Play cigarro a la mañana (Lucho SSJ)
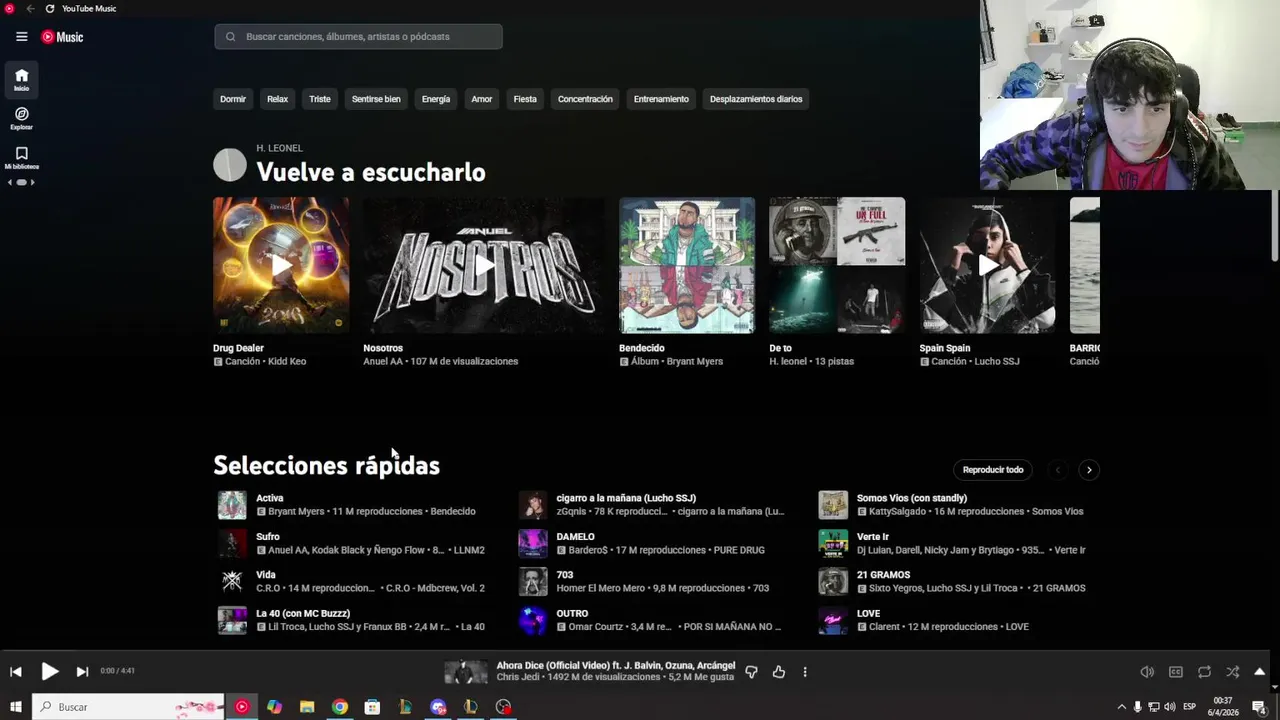Viewport: 1280px width, 720px height. (533, 505)
